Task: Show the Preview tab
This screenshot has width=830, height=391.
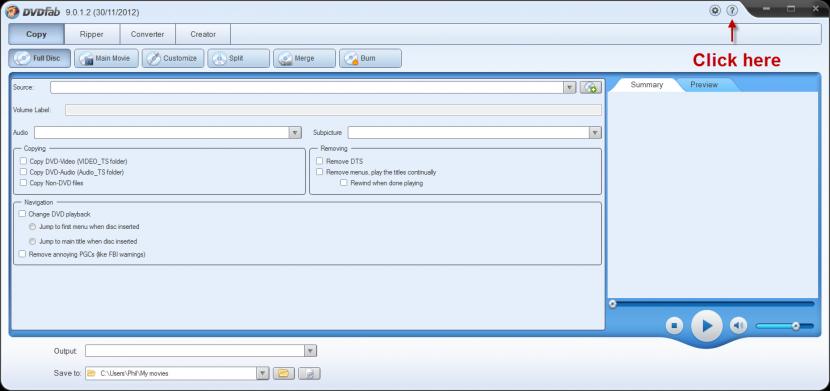Action: [704, 85]
